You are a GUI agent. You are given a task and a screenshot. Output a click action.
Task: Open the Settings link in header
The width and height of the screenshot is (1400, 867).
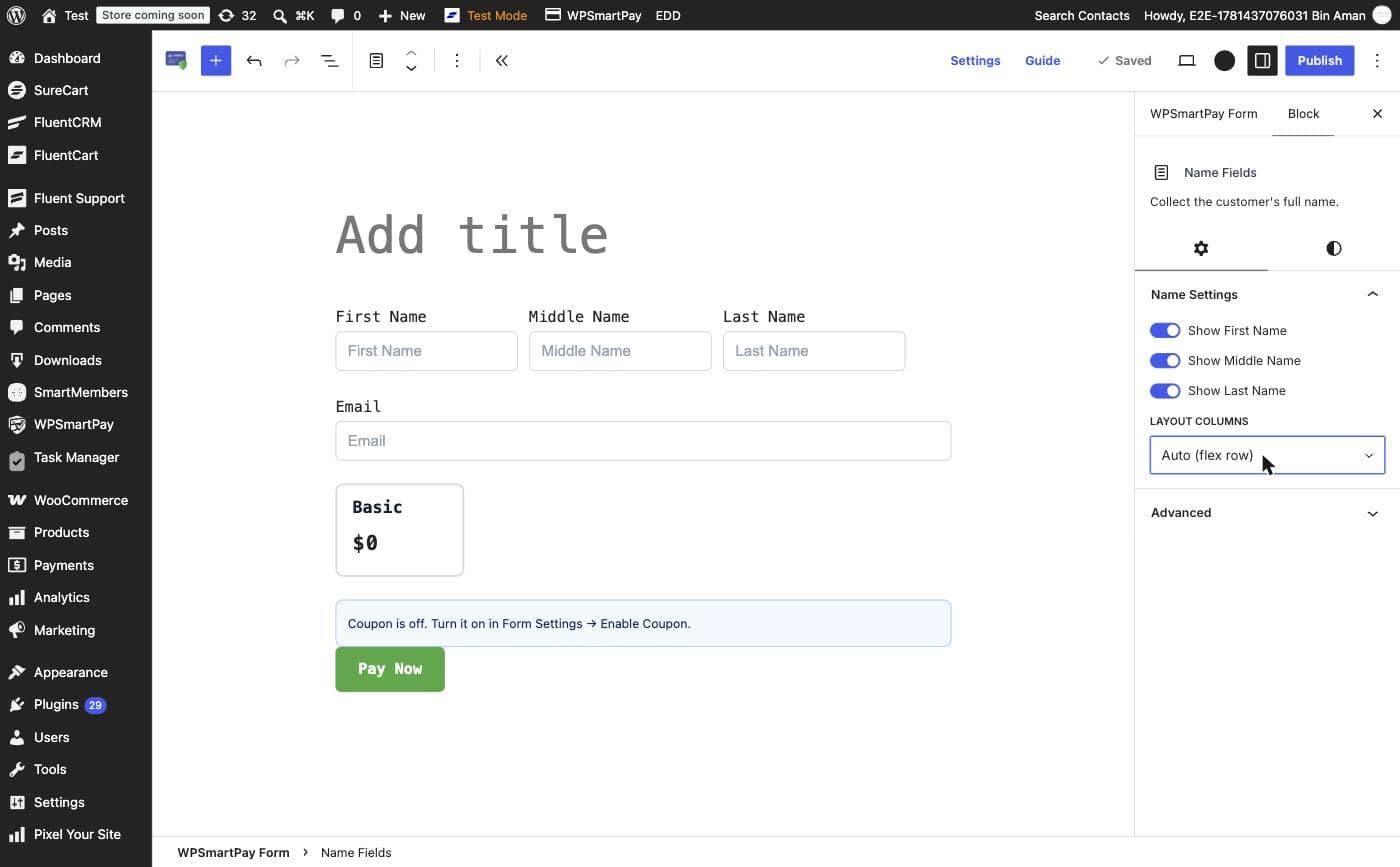[x=975, y=60]
